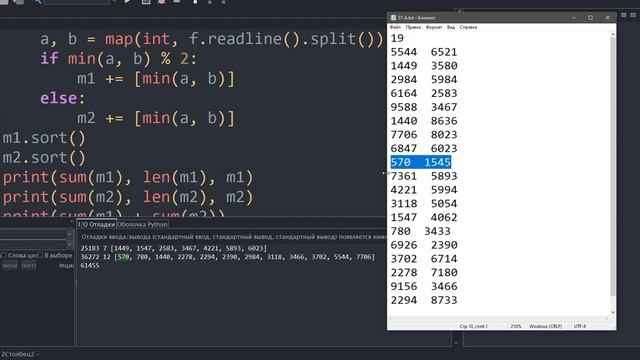Click the line '2294 8733' in Notepad
Viewport: 640px width, 360px height.
(424, 300)
